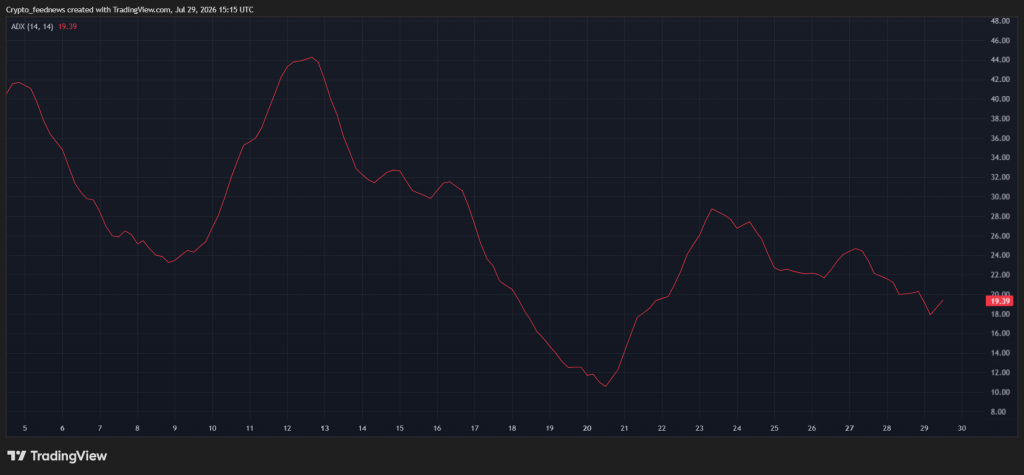The image size is (1024, 475).
Task: Click date 18 on time axis
Action: [512, 429]
